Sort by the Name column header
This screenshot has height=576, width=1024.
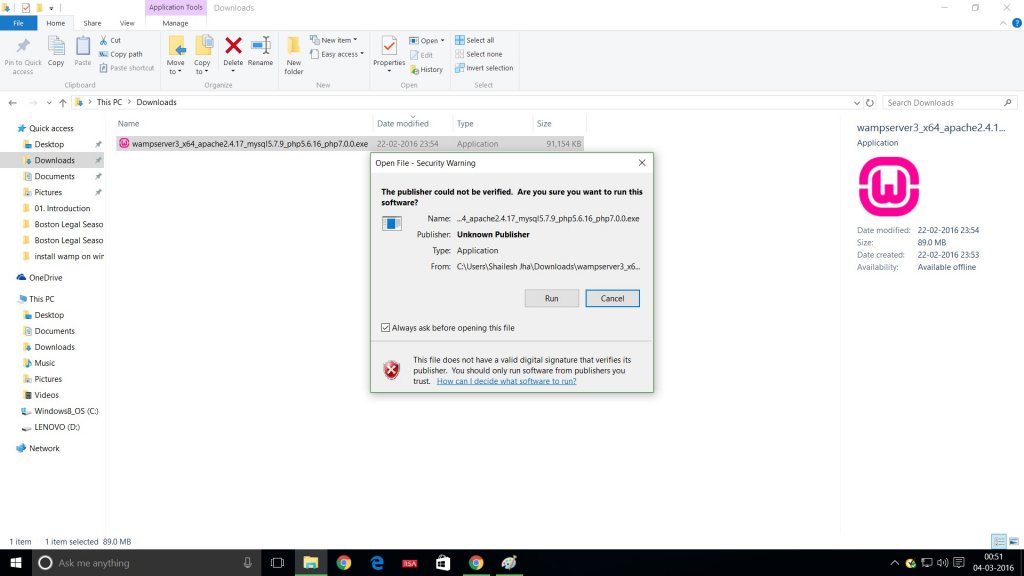click(x=129, y=123)
